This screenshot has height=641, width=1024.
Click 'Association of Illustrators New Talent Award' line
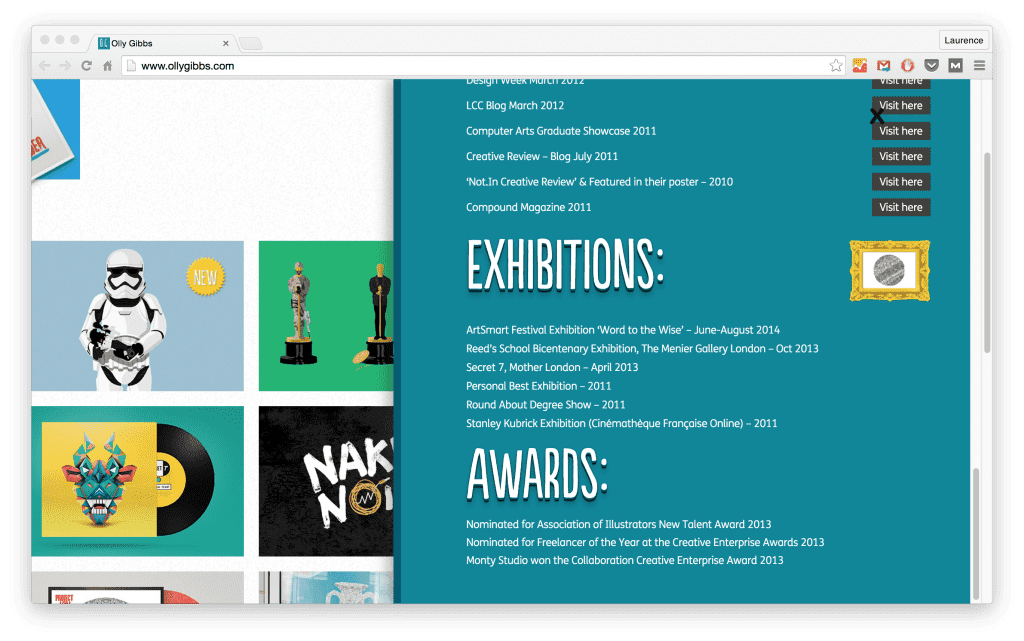(618, 524)
